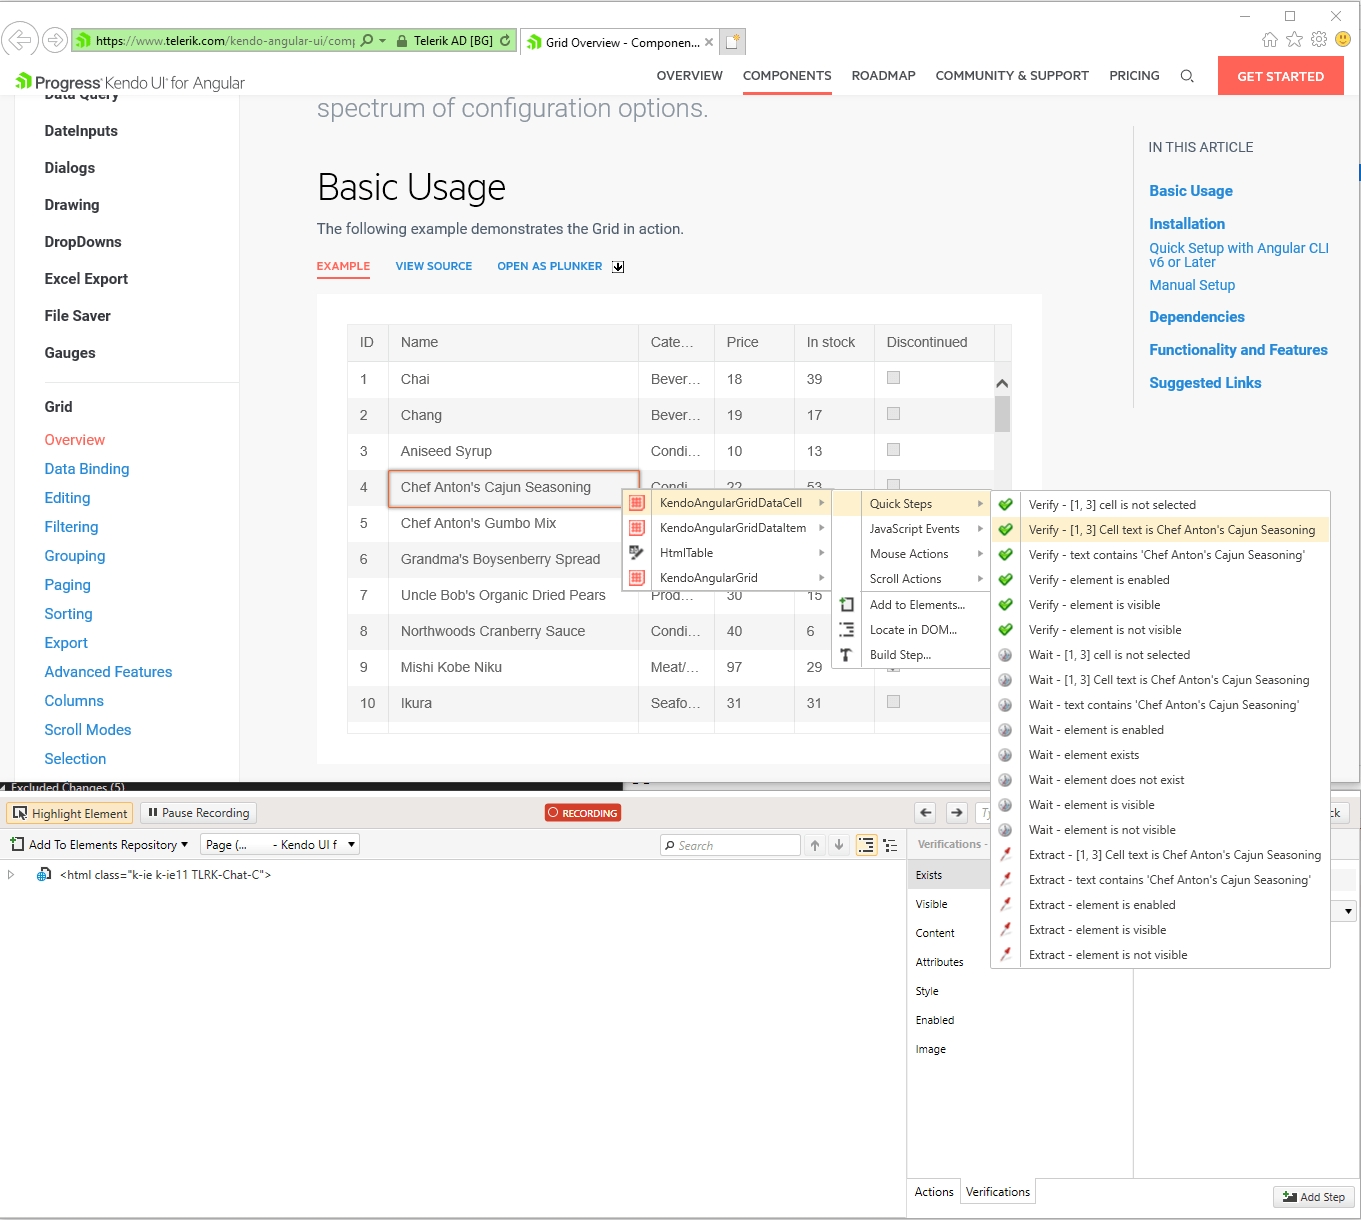This screenshot has height=1220, width=1361.
Task: Click the grid vertical scrollbar thumb
Action: tap(1002, 414)
